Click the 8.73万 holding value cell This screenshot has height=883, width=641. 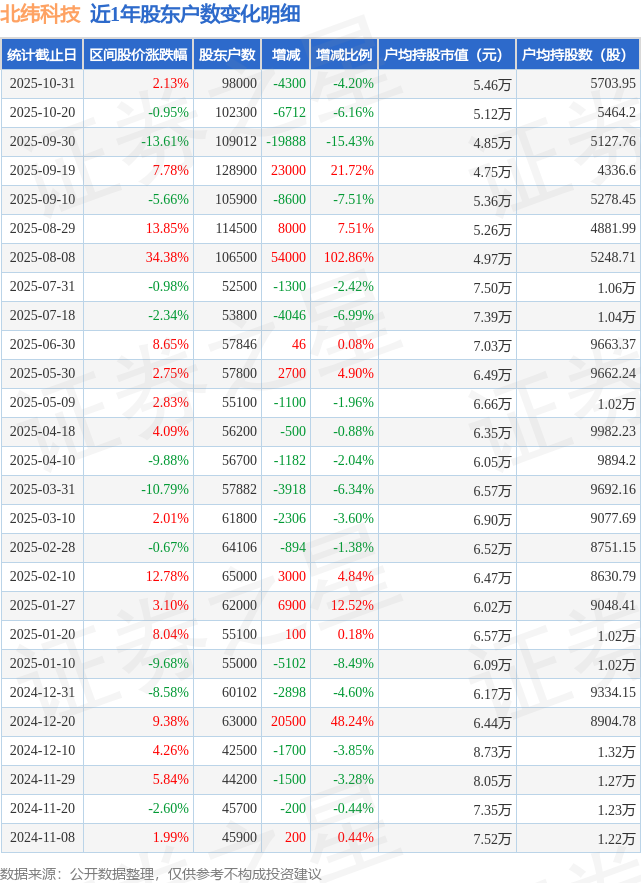coord(492,751)
